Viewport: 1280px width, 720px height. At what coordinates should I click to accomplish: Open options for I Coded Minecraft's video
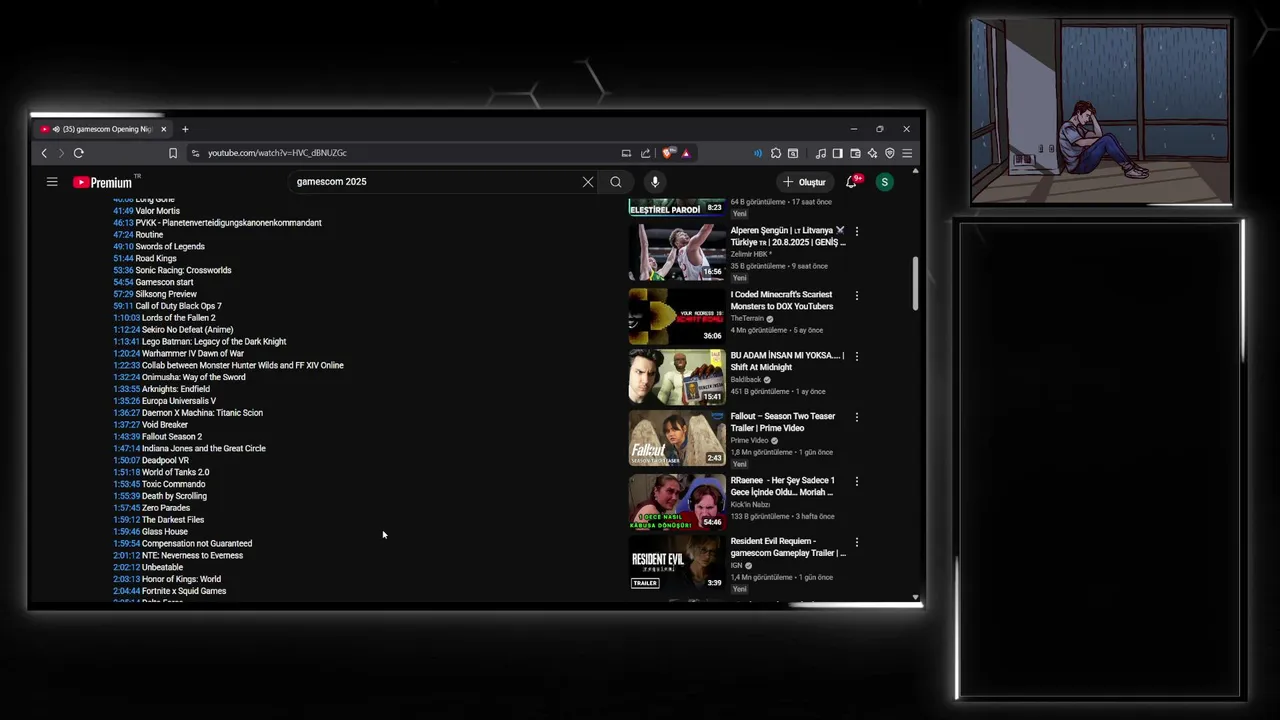(857, 296)
